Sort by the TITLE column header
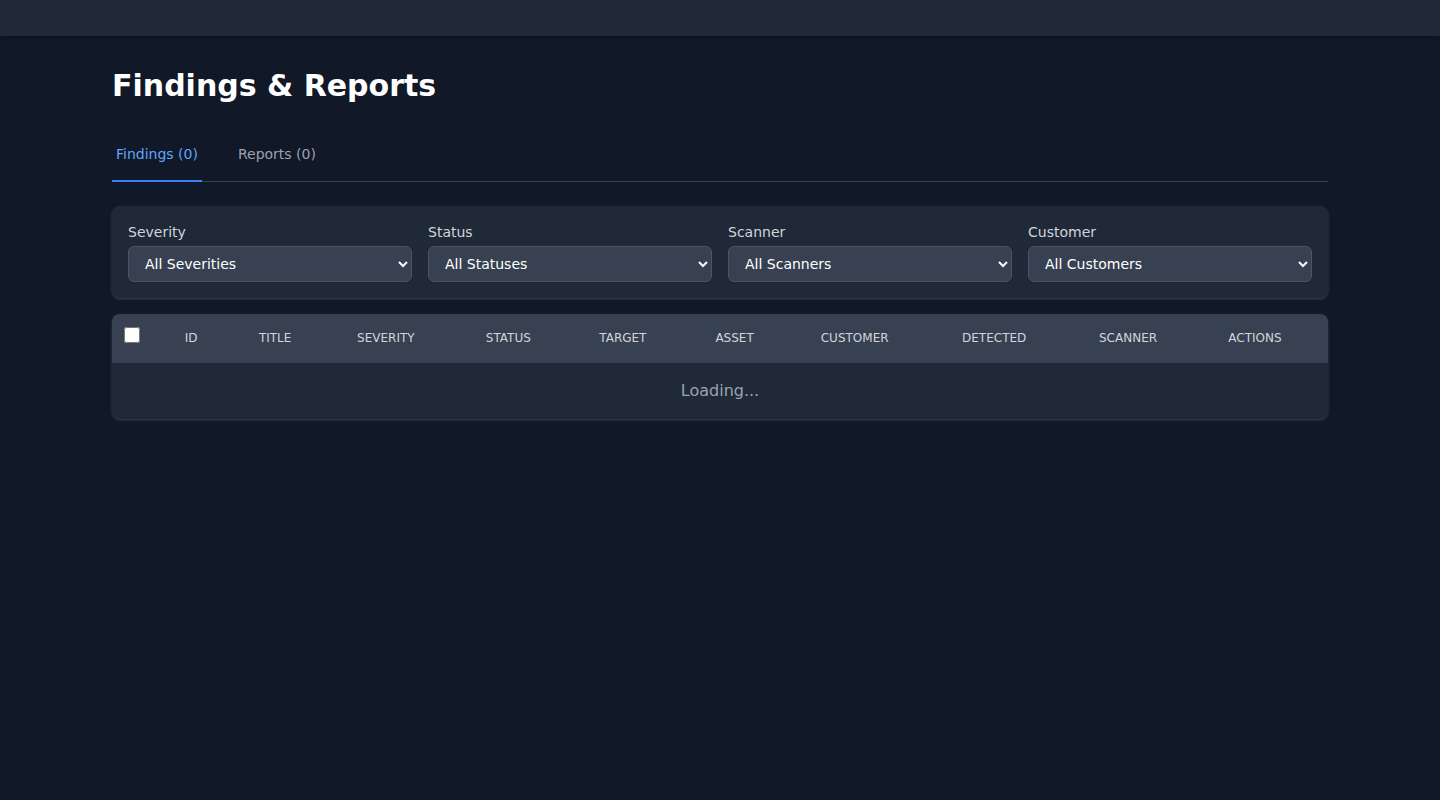This screenshot has height=800, width=1440. [x=275, y=338]
